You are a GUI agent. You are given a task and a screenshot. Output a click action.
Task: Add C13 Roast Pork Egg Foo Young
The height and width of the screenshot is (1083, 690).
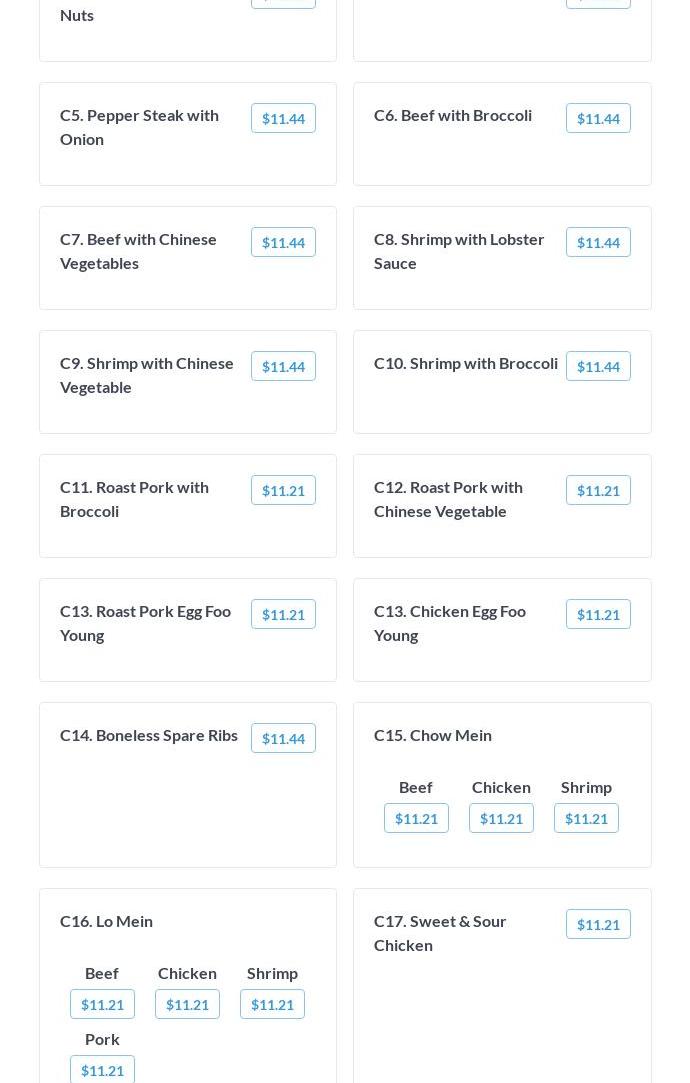[x=283, y=614]
